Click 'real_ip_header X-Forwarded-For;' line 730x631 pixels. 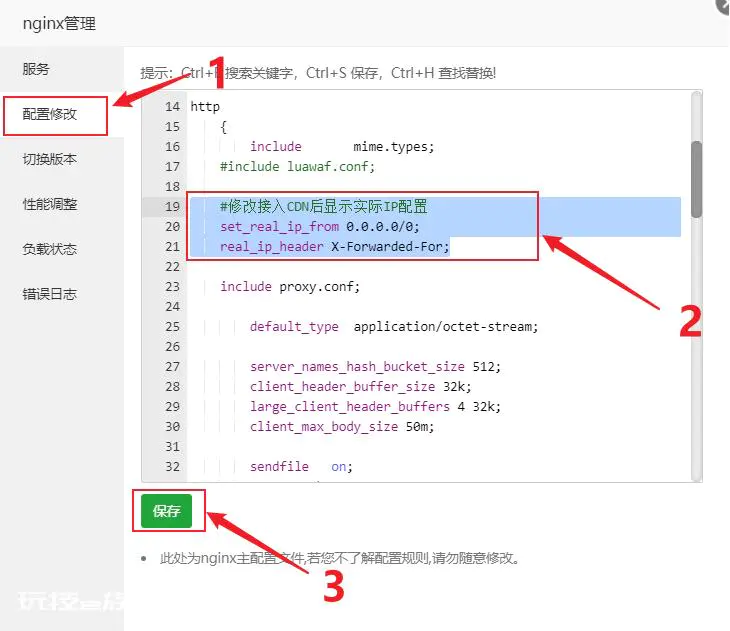(x=335, y=246)
